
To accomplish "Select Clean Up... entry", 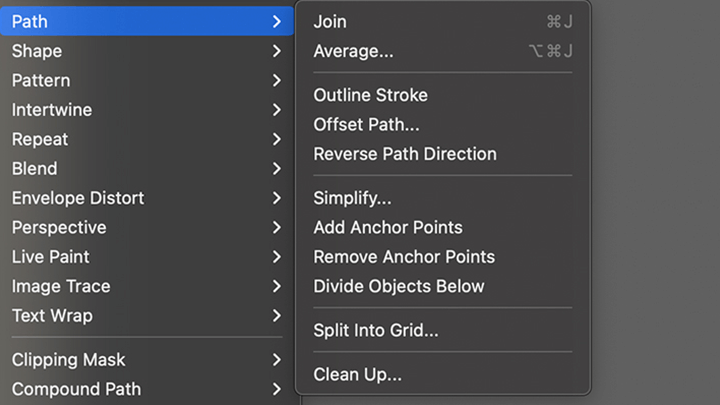I will pyautogui.click(x=443, y=374).
